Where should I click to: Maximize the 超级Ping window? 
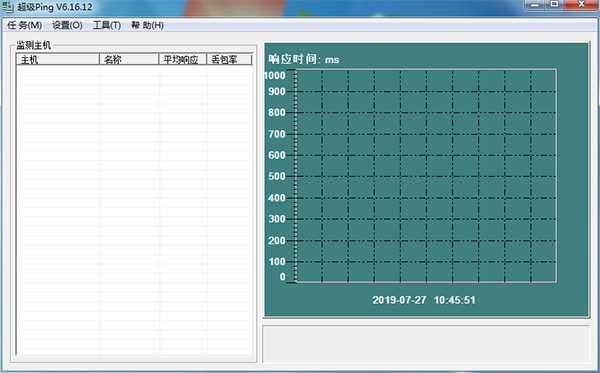(554, 5)
